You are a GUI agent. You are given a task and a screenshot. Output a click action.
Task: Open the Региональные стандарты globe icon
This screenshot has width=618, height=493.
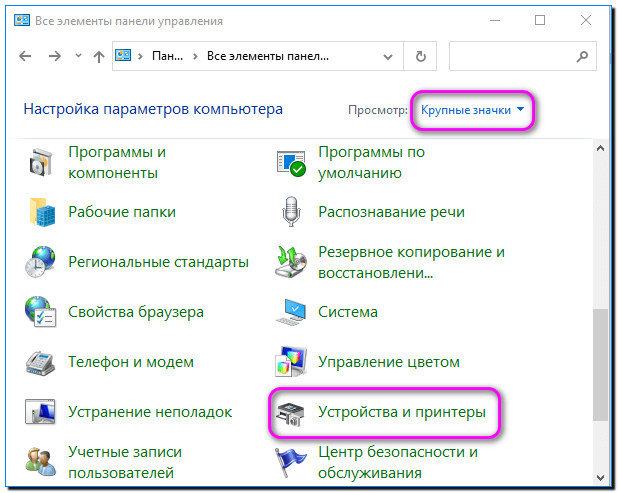point(40,262)
